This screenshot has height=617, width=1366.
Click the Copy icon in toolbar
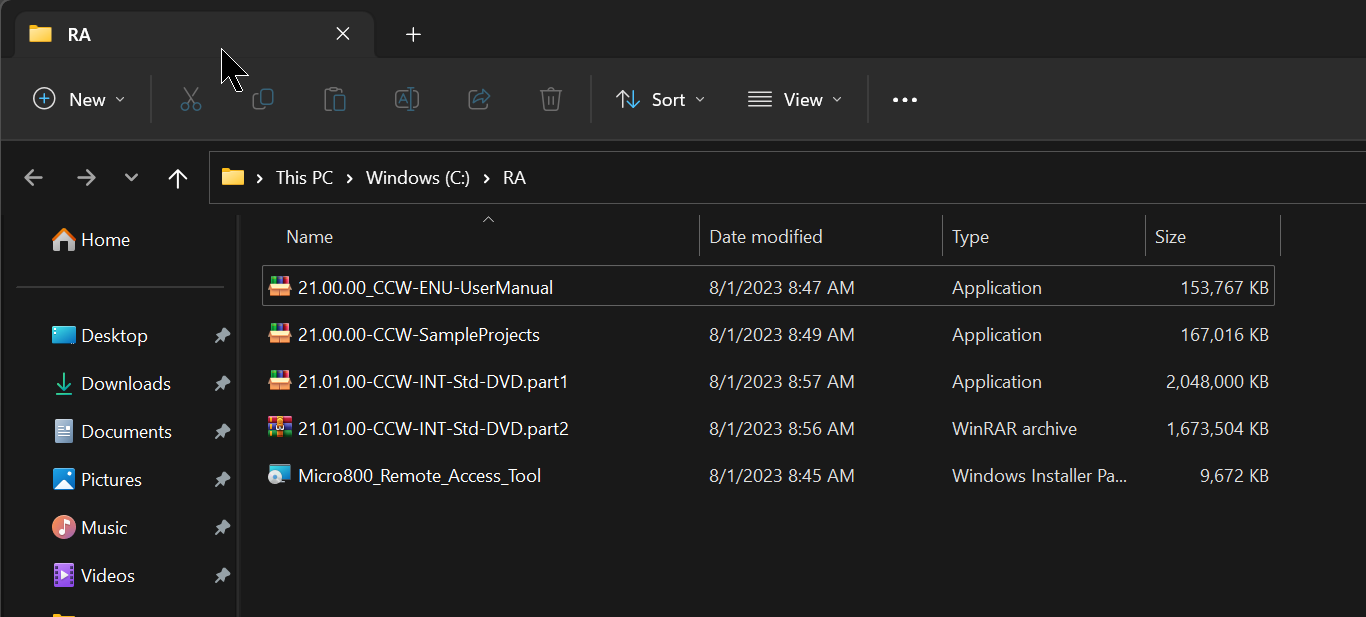pos(263,99)
